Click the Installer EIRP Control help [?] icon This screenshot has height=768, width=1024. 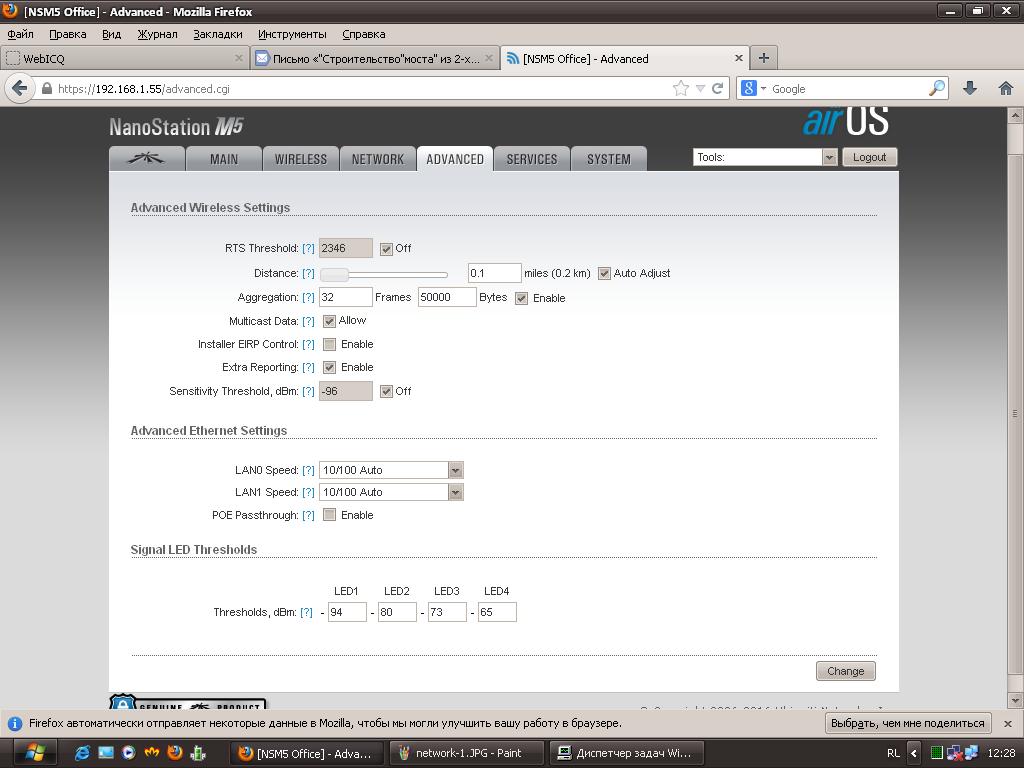[308, 344]
